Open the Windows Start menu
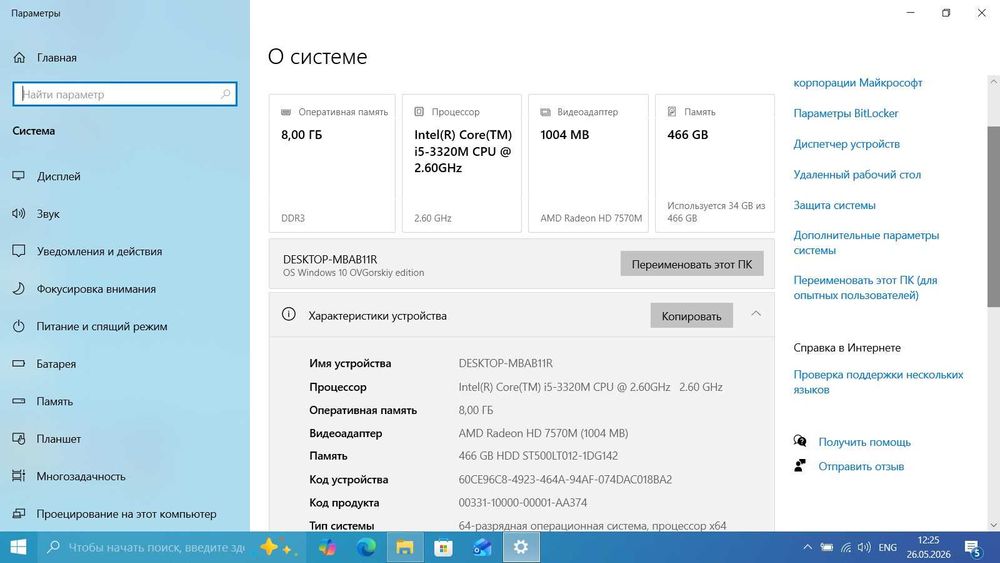The height and width of the screenshot is (563, 1000). click(18, 547)
